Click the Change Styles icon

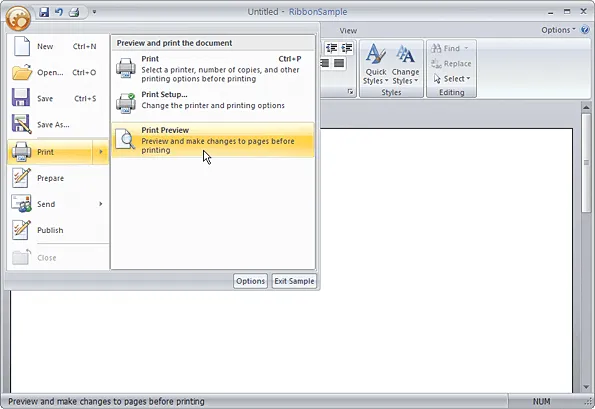(x=405, y=64)
